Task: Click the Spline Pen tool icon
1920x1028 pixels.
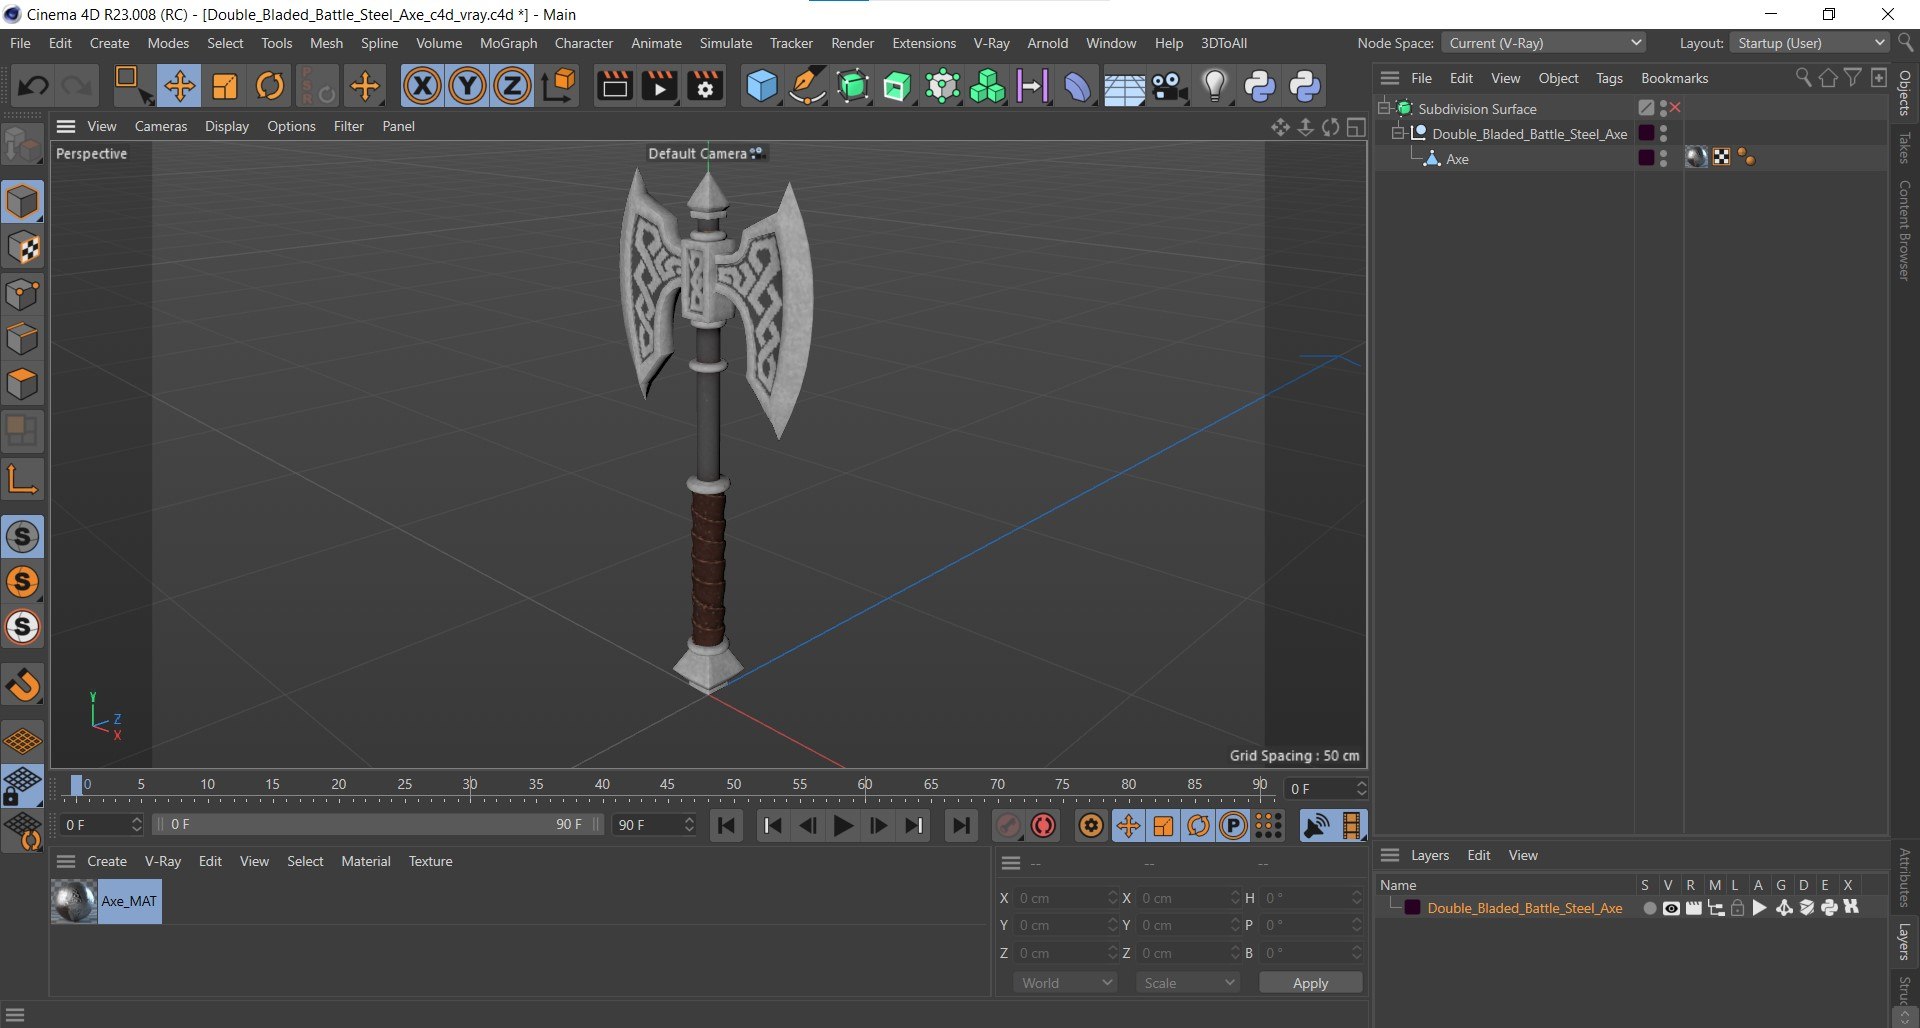Action: tap(807, 86)
